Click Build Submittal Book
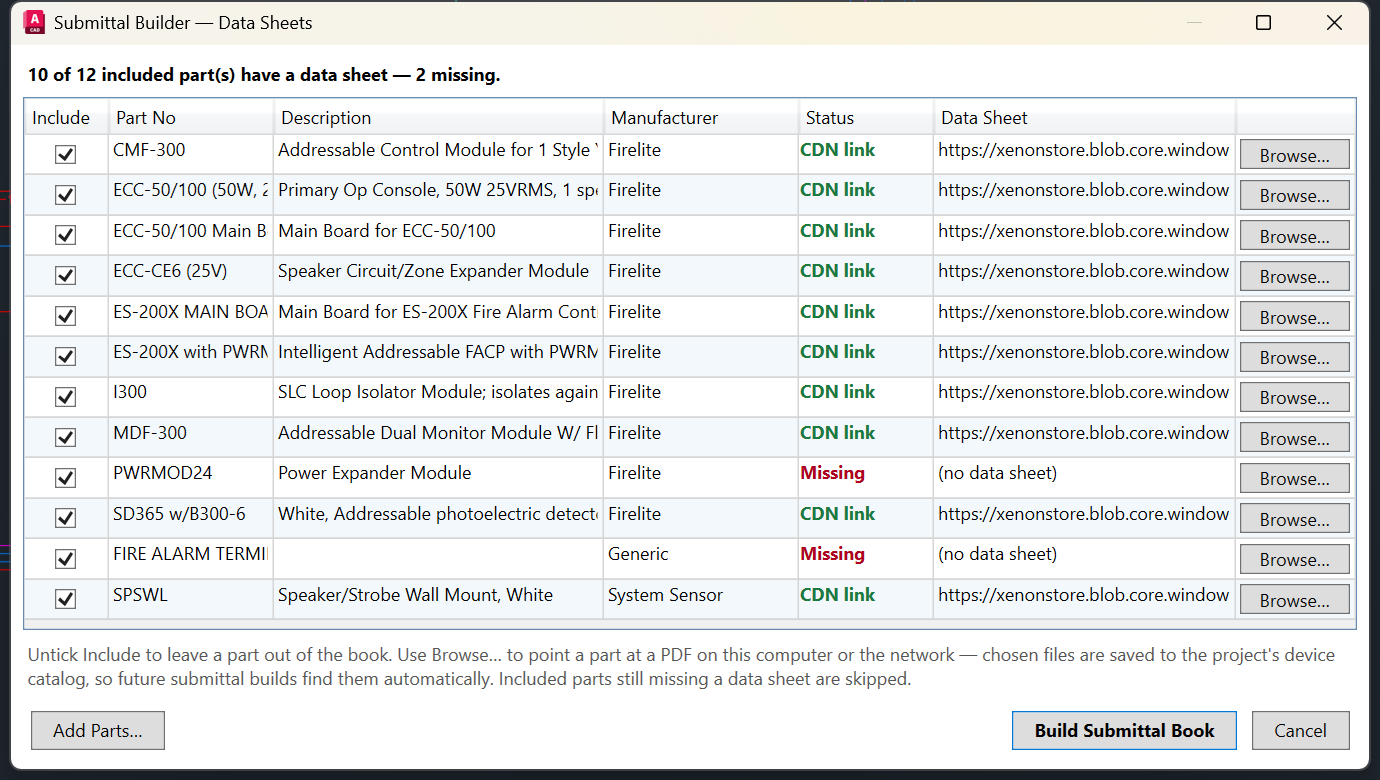 click(1124, 731)
